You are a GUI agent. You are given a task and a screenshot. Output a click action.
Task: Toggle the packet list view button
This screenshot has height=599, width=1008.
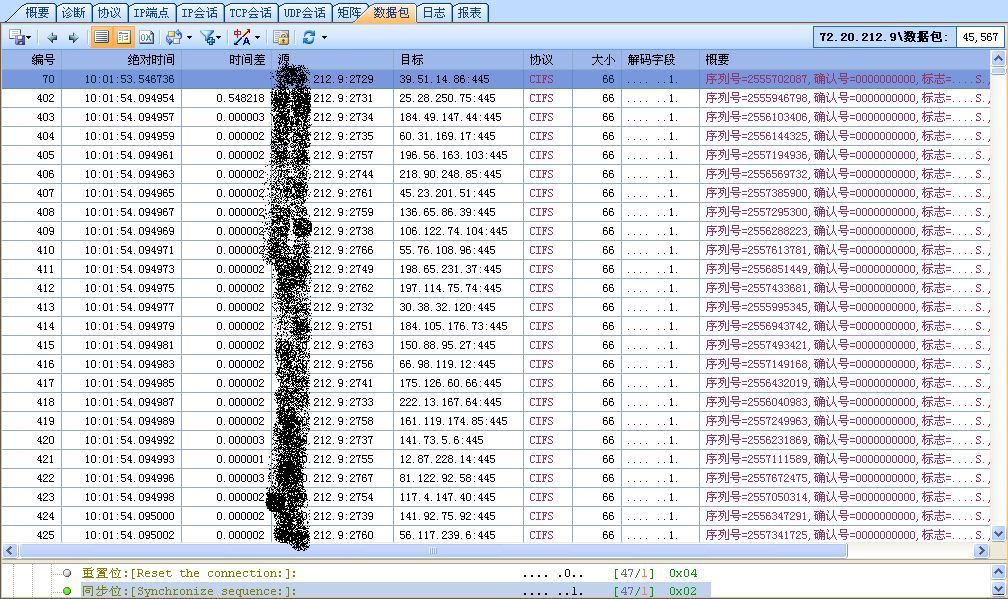coord(101,37)
